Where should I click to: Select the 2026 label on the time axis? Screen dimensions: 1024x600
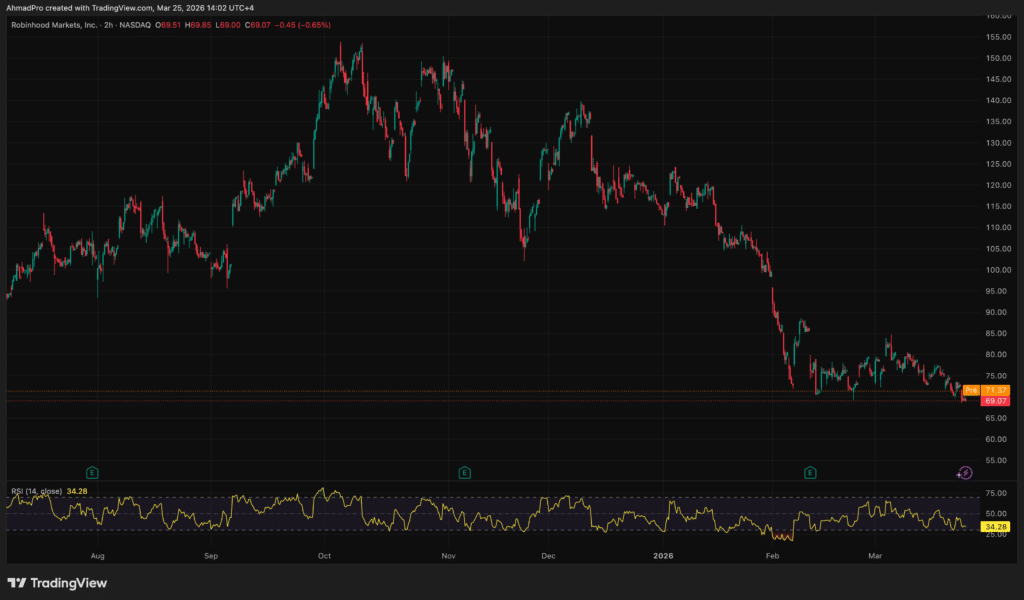[664, 553]
